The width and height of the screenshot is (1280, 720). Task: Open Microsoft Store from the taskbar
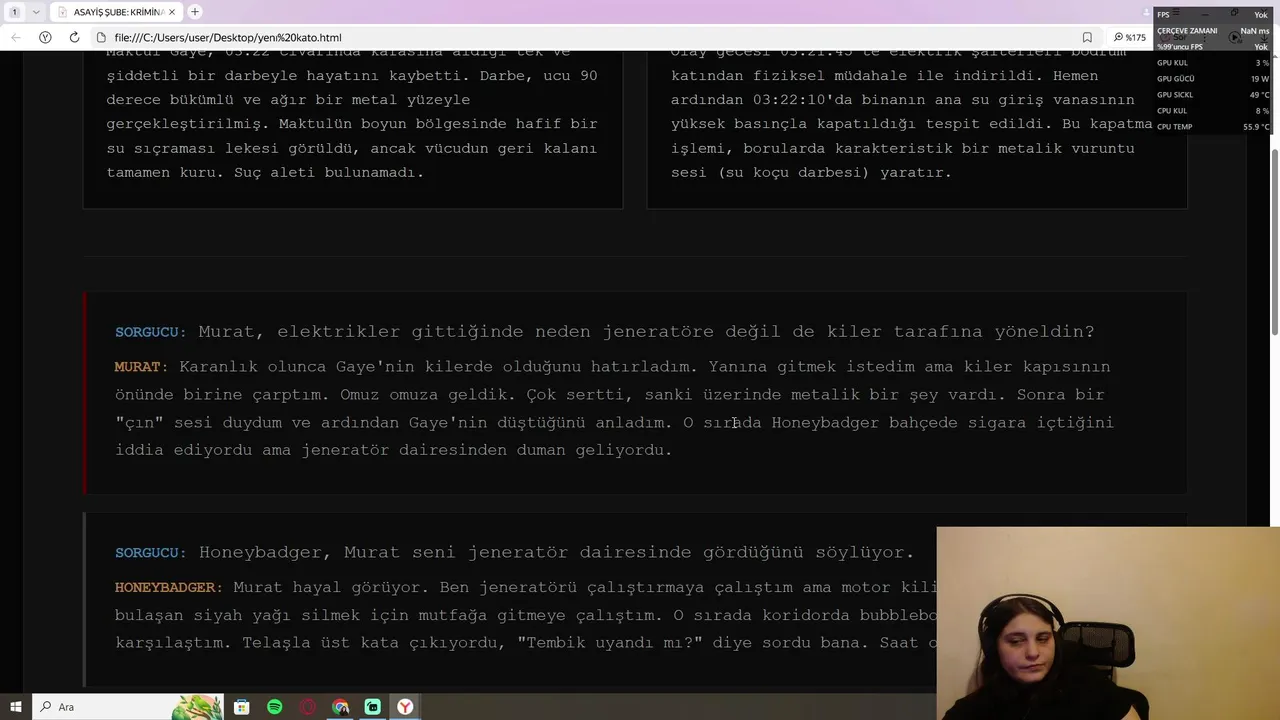coord(242,707)
